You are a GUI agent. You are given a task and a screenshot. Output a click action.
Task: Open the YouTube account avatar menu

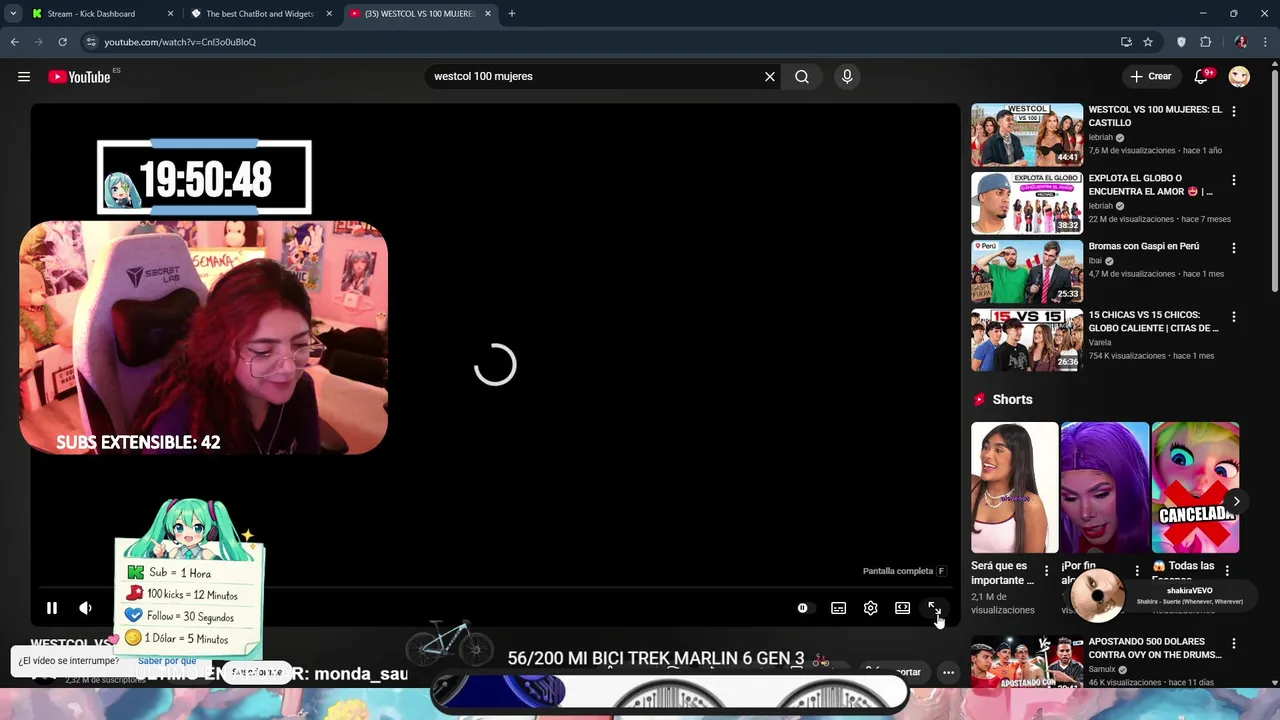tap(1239, 77)
